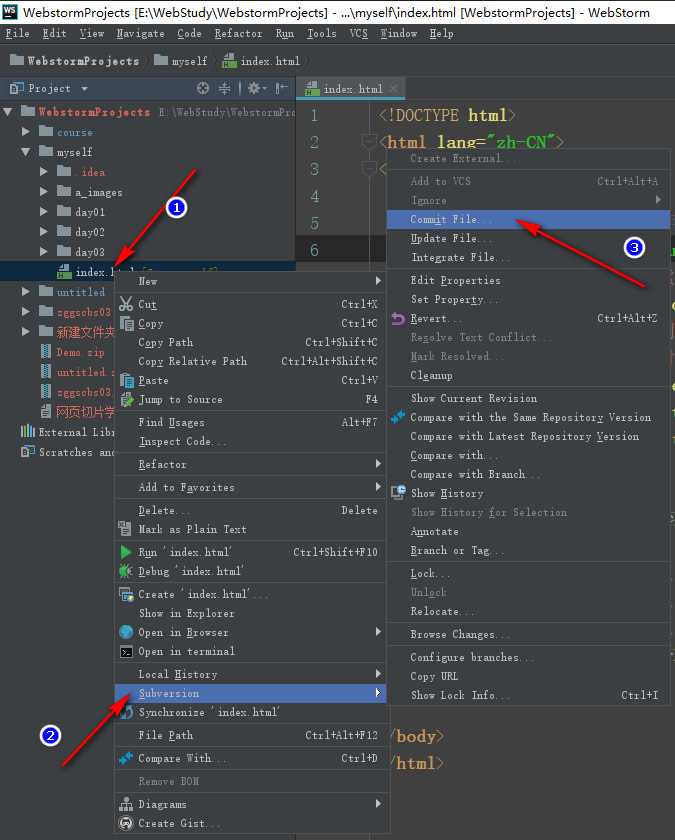Click the Compare With diff icon
The width and height of the screenshot is (675, 840).
(126, 758)
